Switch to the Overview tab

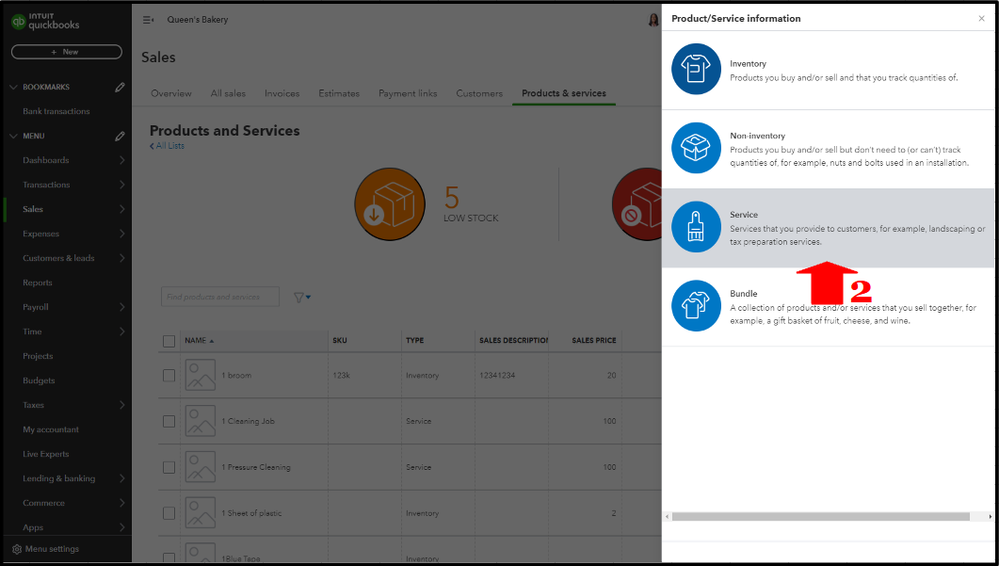point(171,93)
